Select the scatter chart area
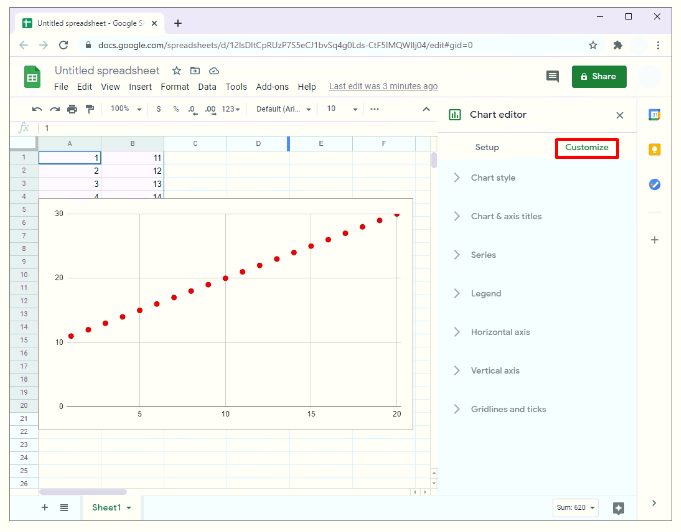681x532 pixels. point(225,314)
